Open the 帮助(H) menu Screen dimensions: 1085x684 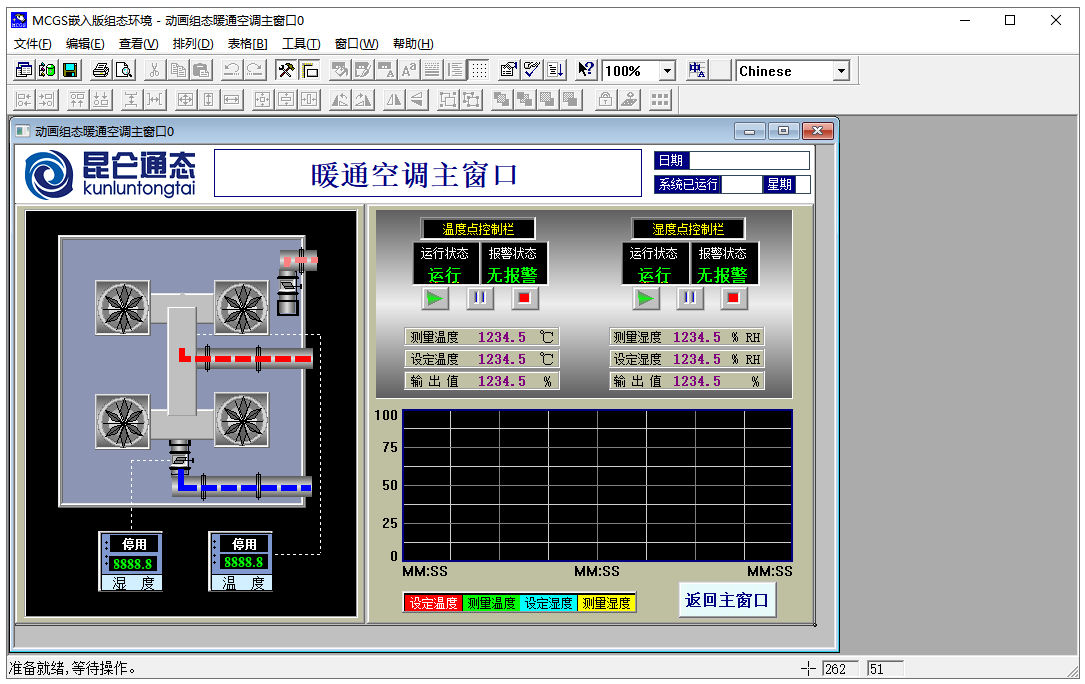tap(413, 44)
